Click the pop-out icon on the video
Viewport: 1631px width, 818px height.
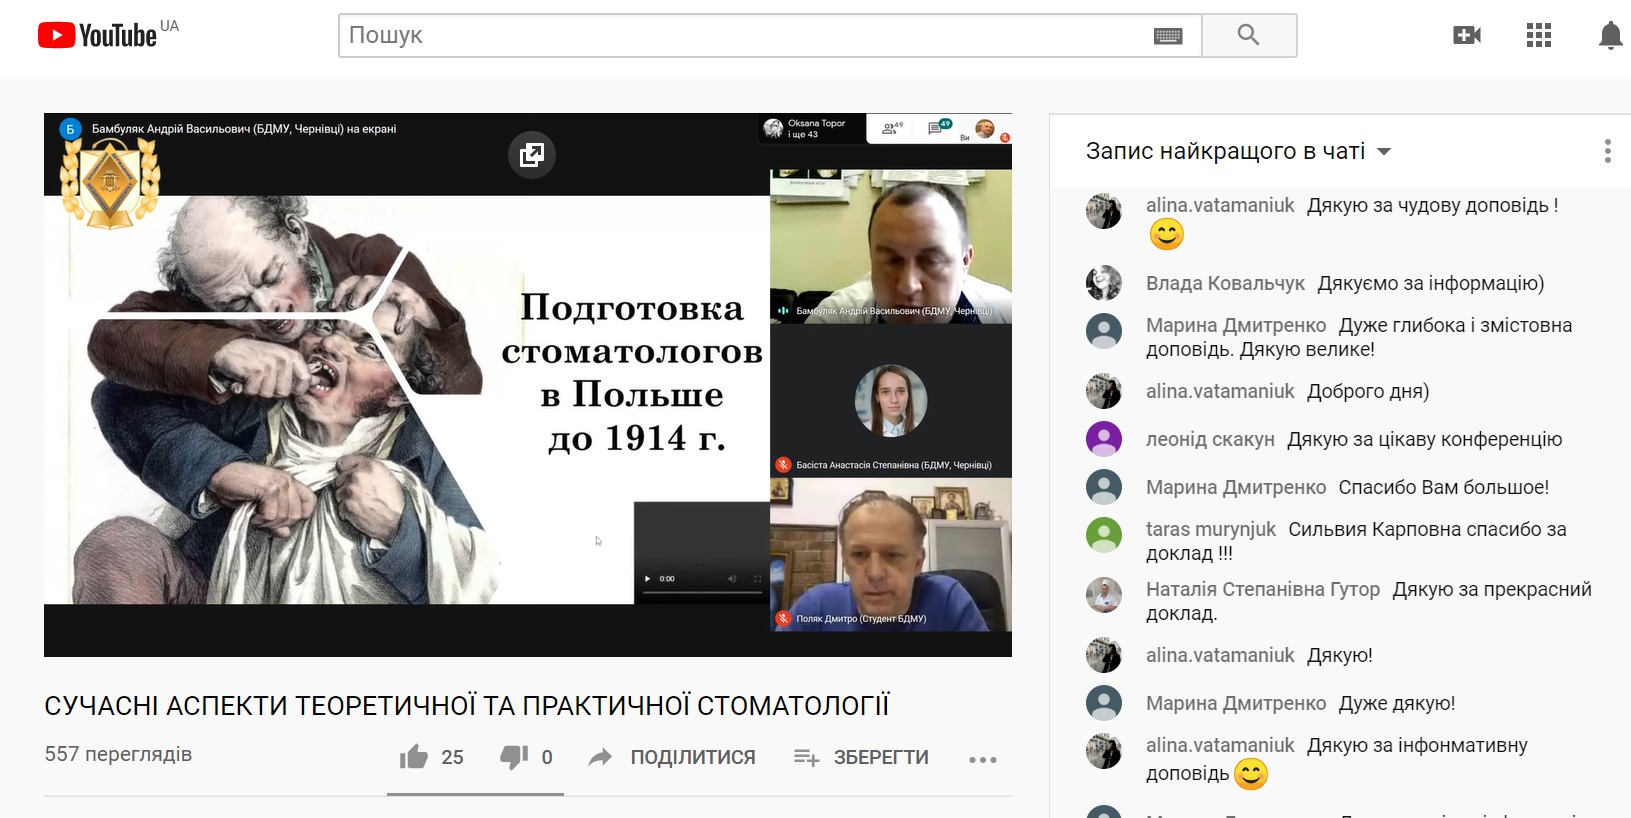click(x=532, y=154)
